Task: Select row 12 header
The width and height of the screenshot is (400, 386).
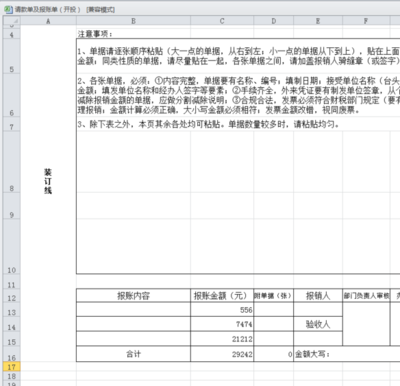Action: tap(11, 296)
